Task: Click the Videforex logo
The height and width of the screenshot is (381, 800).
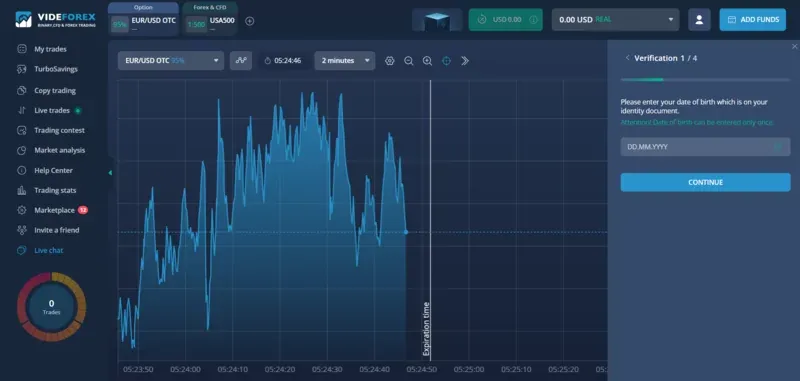Action: coord(56,19)
